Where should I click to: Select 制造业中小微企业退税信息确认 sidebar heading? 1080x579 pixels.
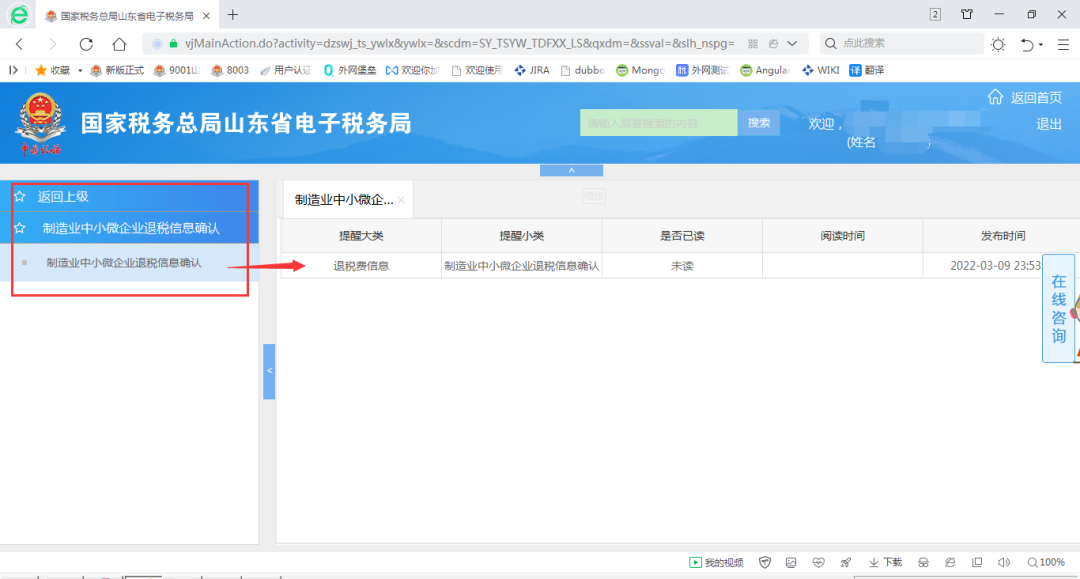pyautogui.click(x=131, y=228)
